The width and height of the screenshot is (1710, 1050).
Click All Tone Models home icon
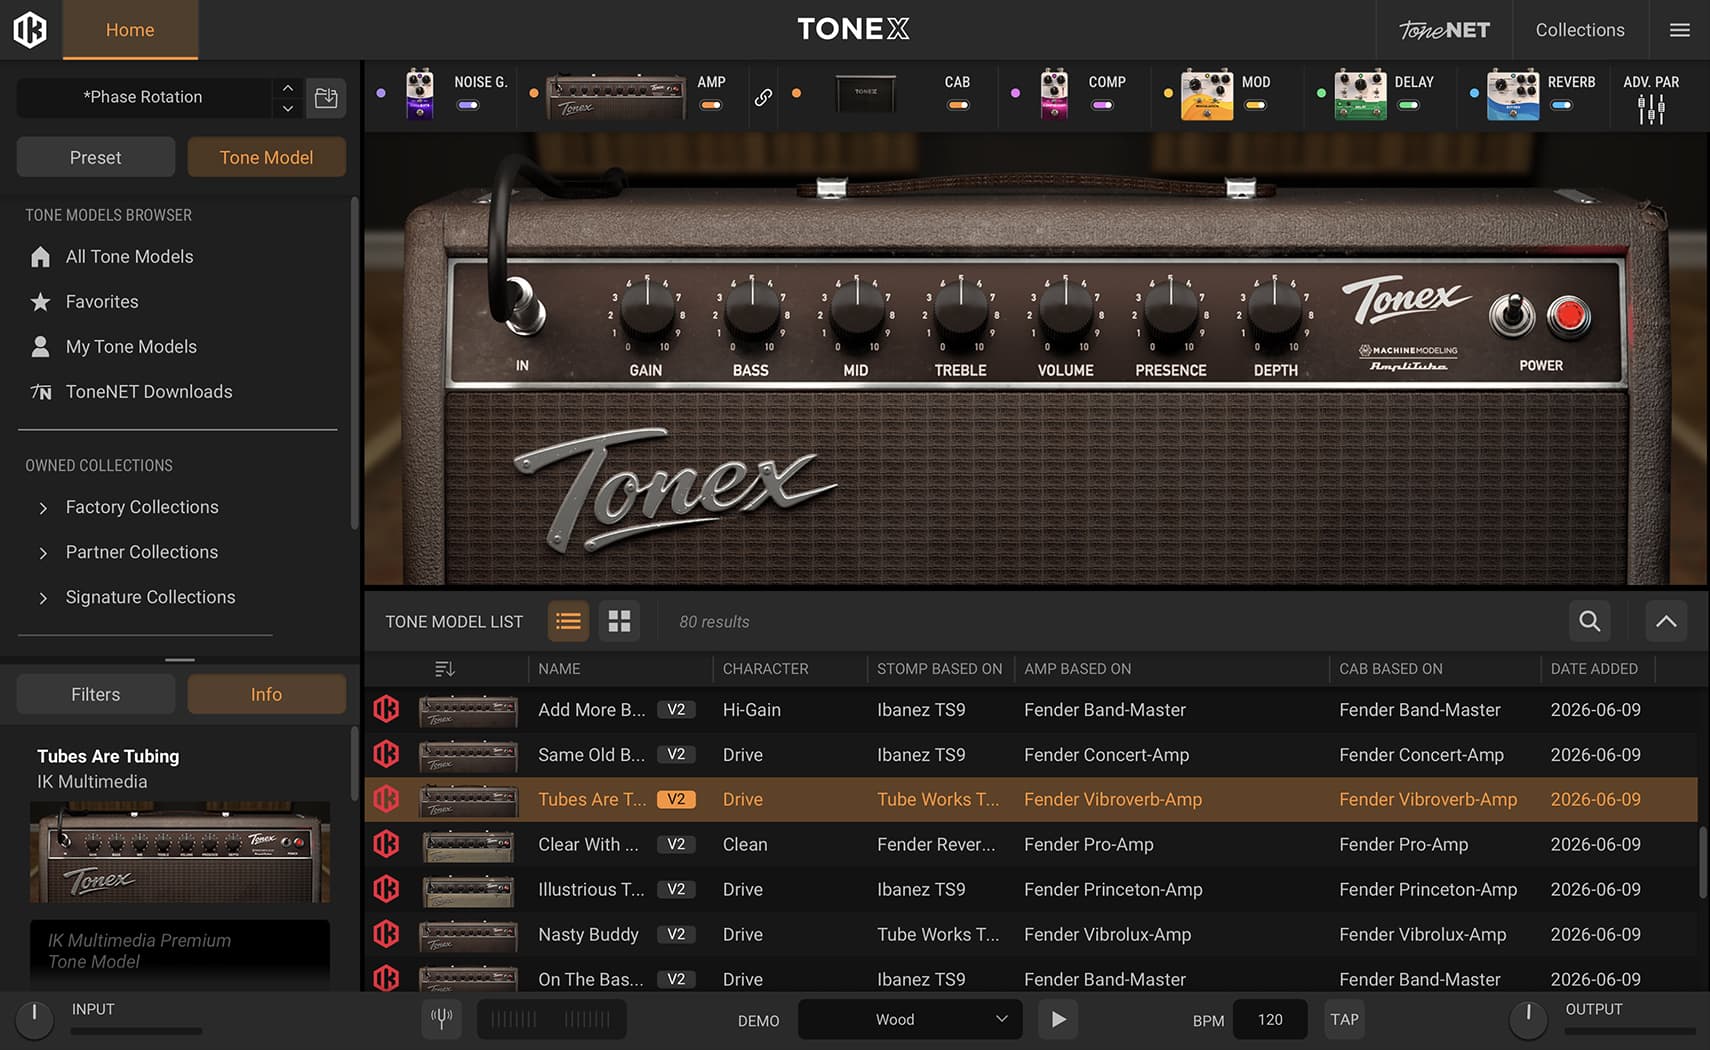pyautogui.click(x=40, y=257)
